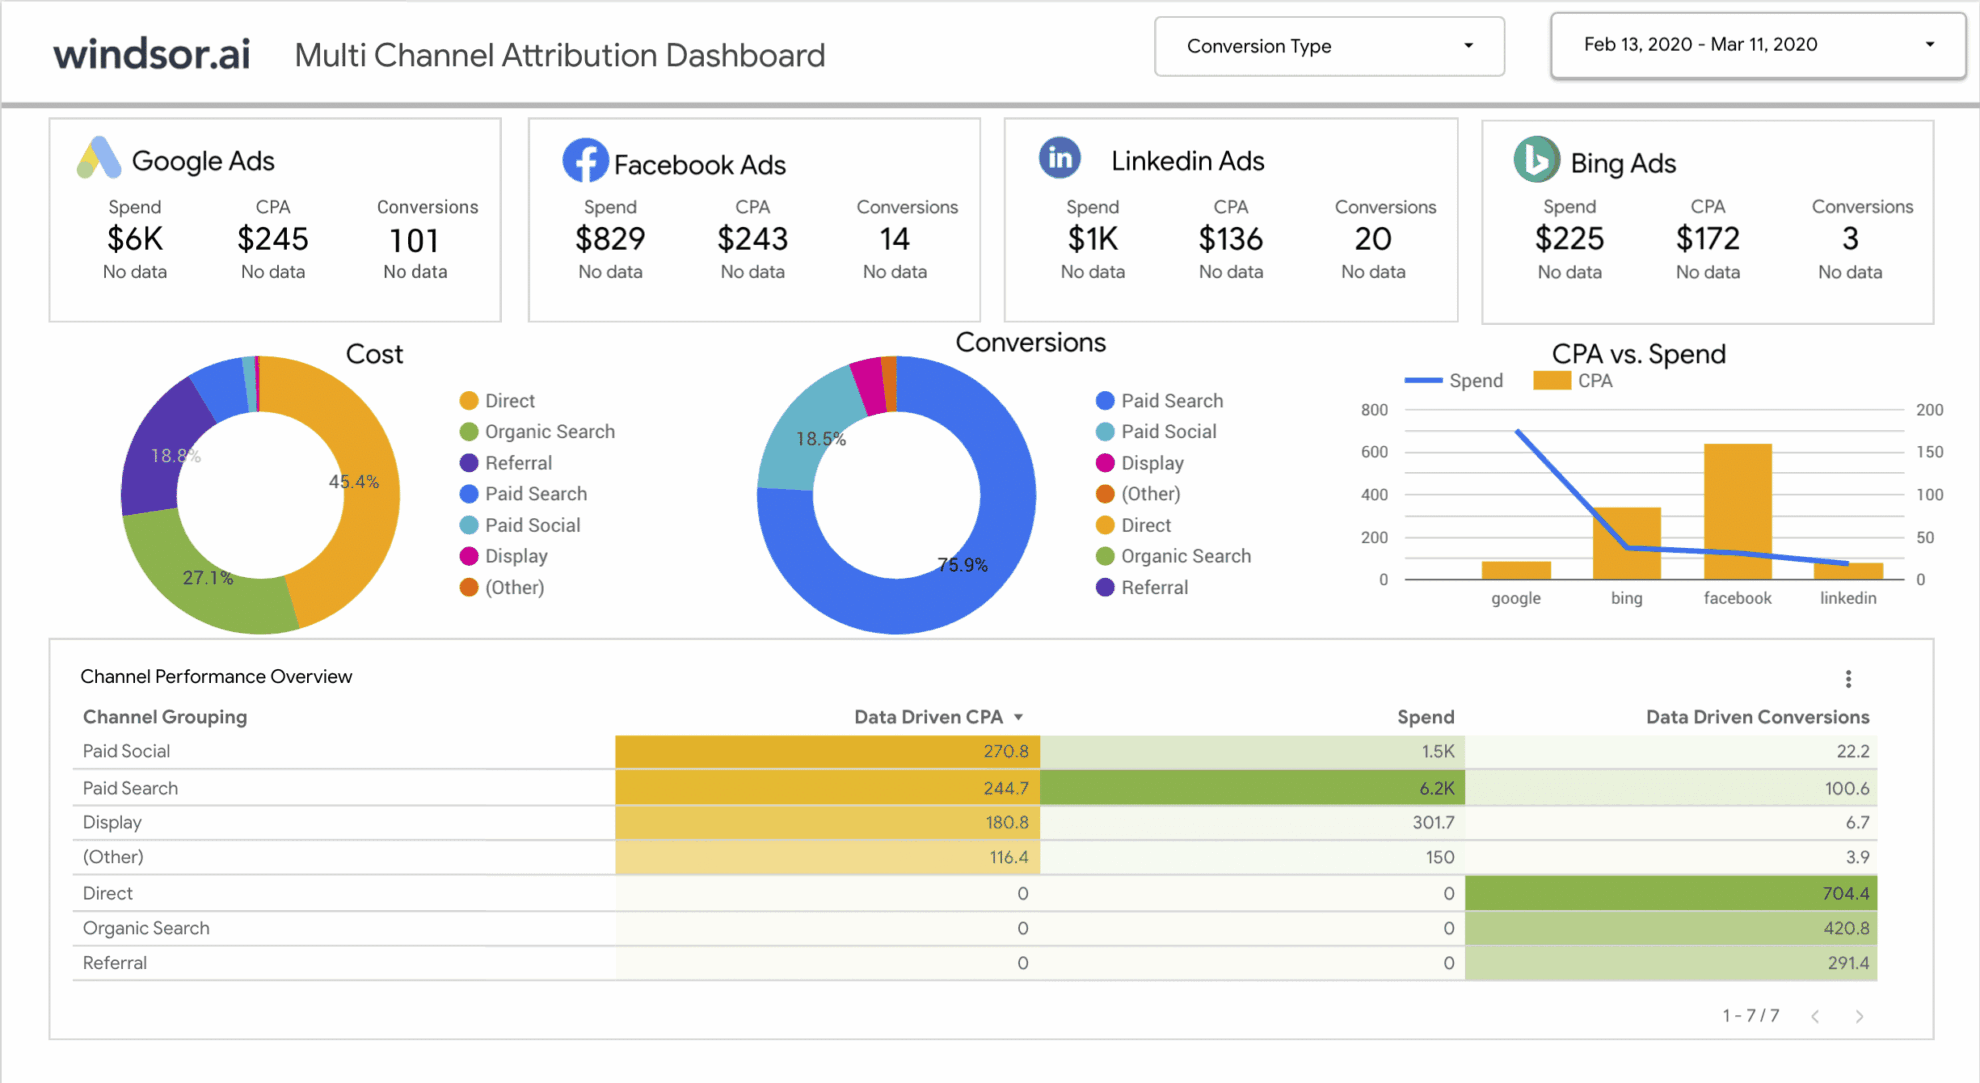
Task: Click the next page arrow on the table
Action: (x=1859, y=1015)
